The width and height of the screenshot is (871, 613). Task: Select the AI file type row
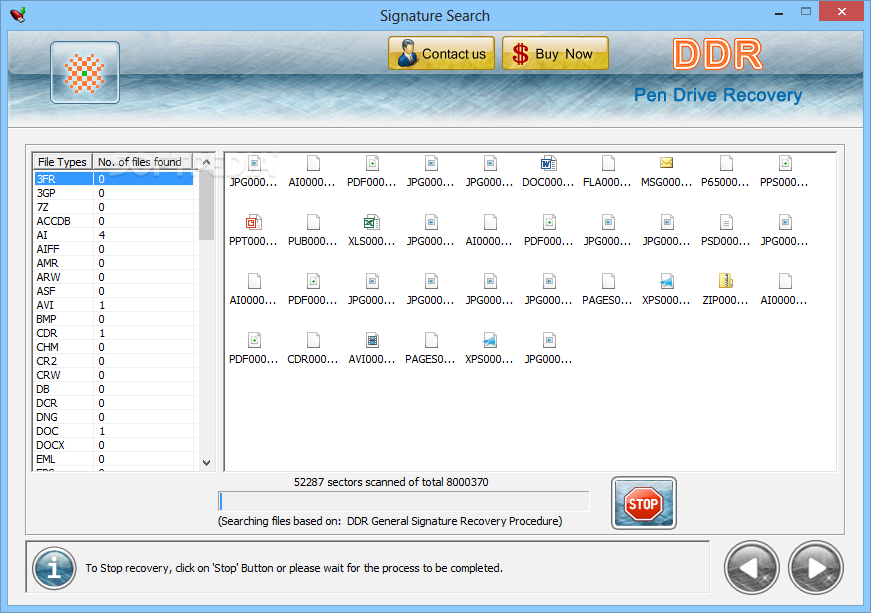click(x=114, y=235)
